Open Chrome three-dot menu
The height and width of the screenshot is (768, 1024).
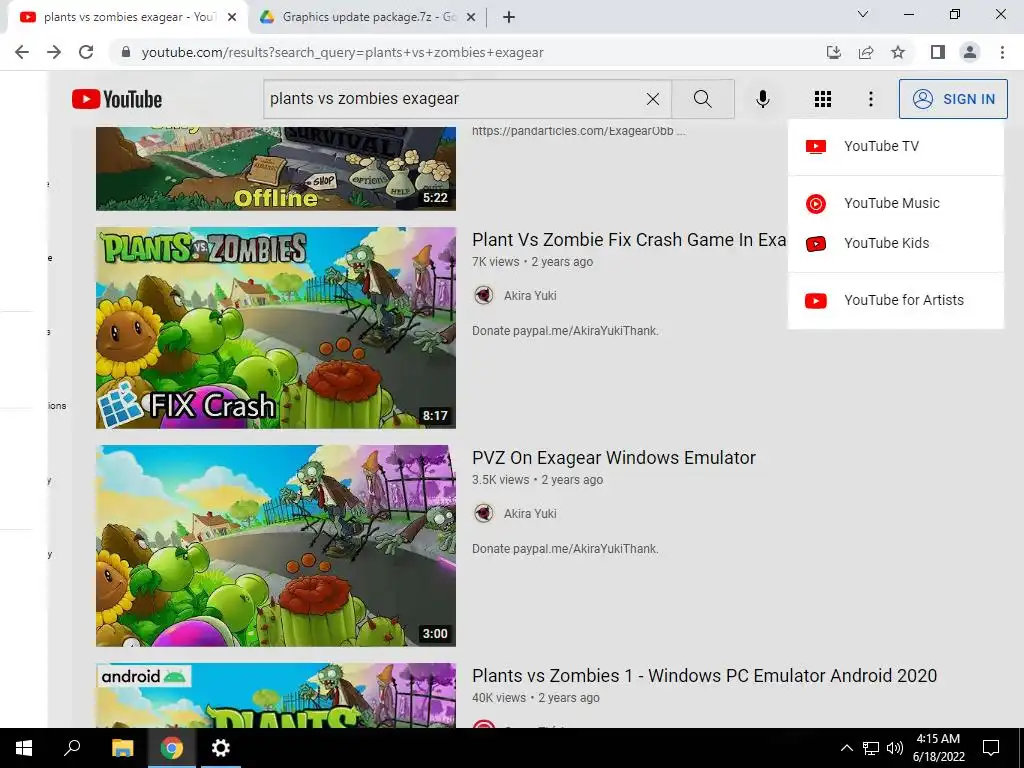click(1002, 52)
